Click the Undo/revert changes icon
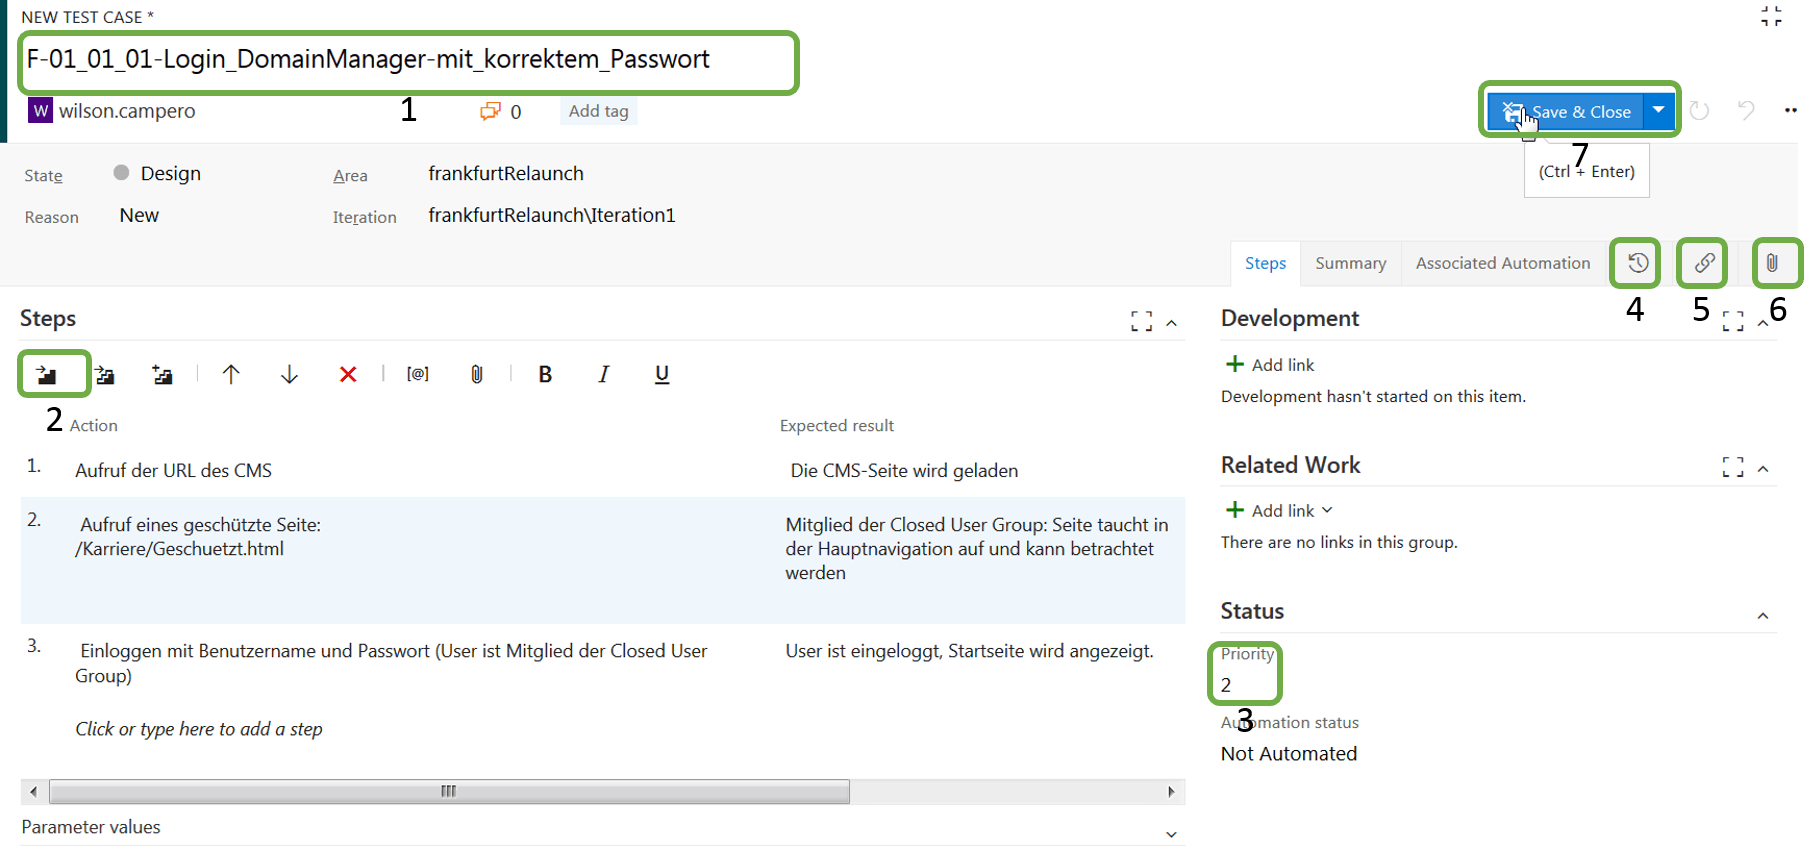The height and width of the screenshot is (850, 1810). pyautogui.click(x=1746, y=110)
